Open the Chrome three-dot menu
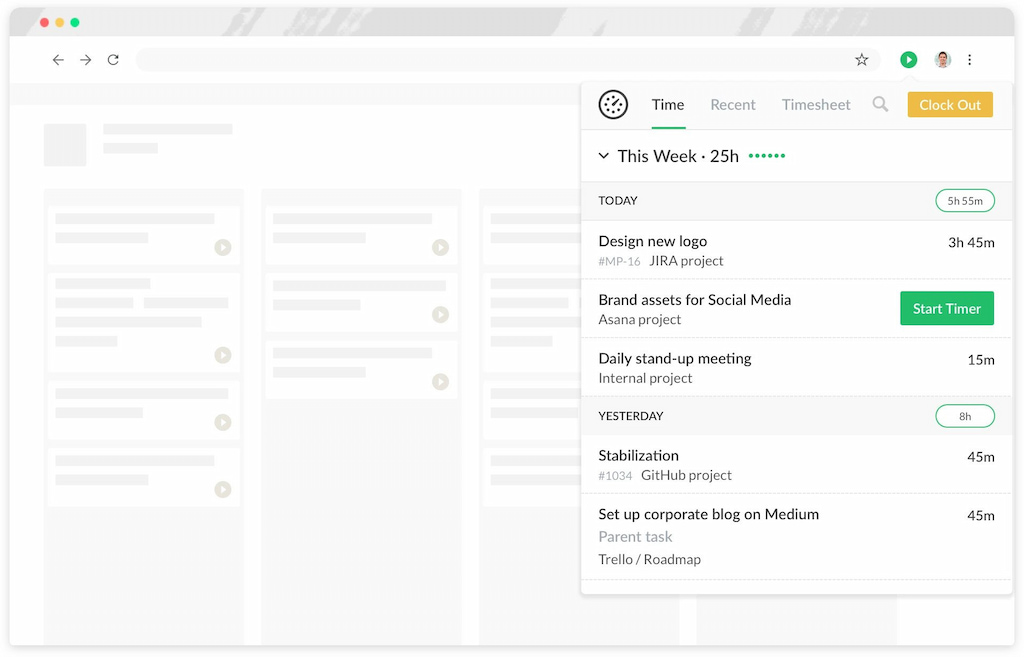This screenshot has height=657, width=1024. 969,59
